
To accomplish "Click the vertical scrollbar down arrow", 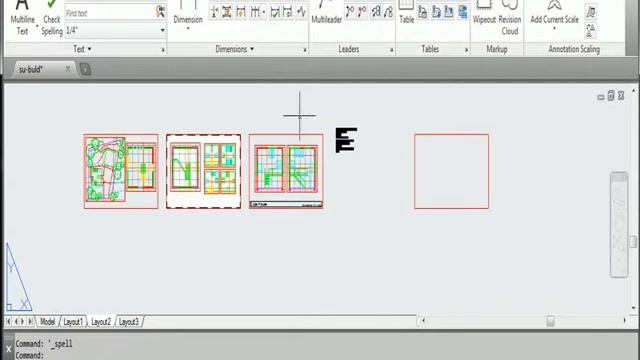I will click(x=633, y=308).
